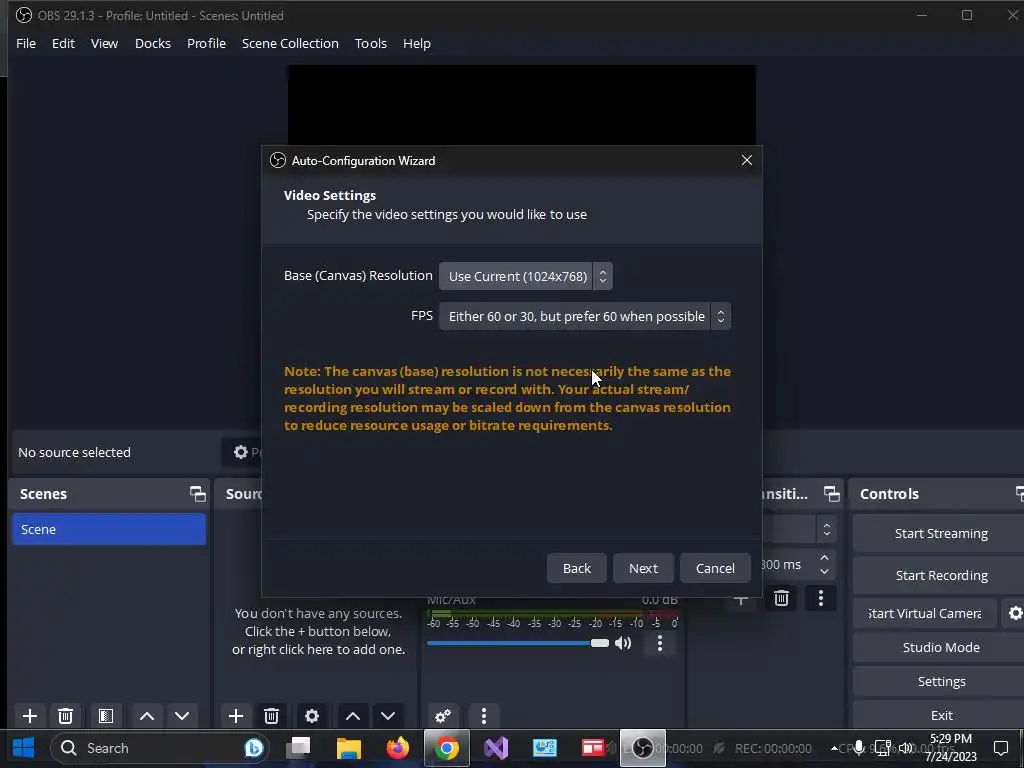Open Visual Studio from taskbar
Viewport: 1024px width, 768px height.
[496, 748]
